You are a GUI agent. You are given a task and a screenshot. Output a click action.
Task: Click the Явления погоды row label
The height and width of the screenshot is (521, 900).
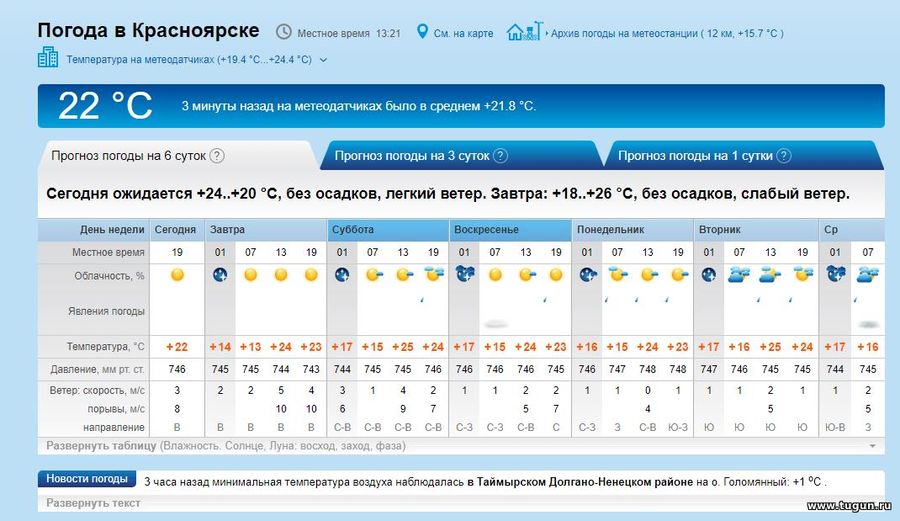(106, 311)
